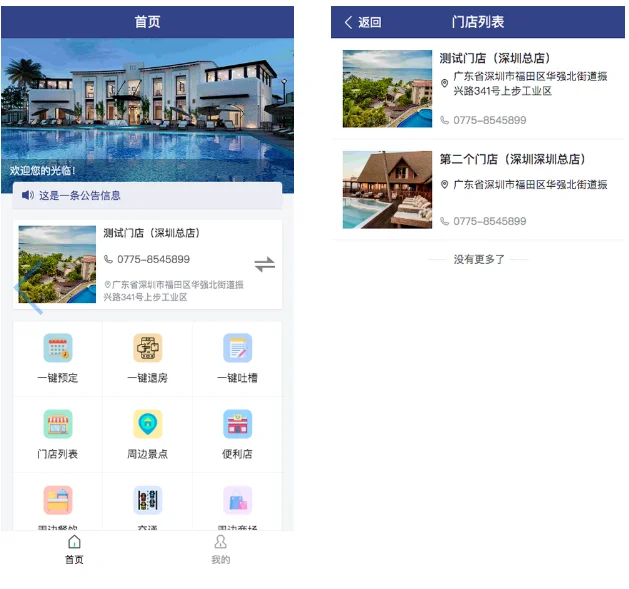
Task: Open the nearby dining food icon
Action: click(x=58, y=500)
